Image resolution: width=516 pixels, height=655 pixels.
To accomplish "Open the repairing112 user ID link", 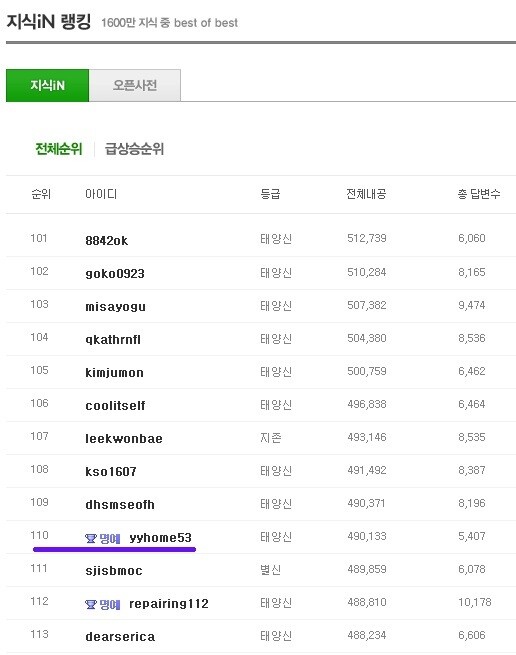I will coord(169,604).
